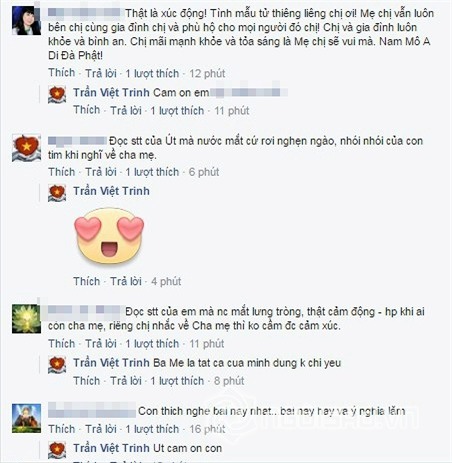Click Trần Việt Trinh avatar beside "Ut cam on con" reply
452x463 pixels.
57,450
